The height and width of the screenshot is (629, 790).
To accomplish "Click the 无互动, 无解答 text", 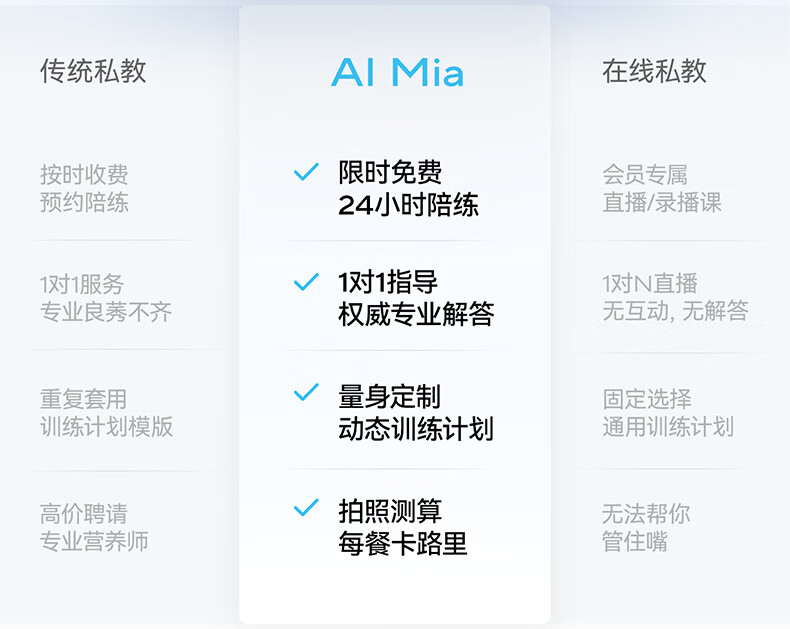I will [674, 311].
